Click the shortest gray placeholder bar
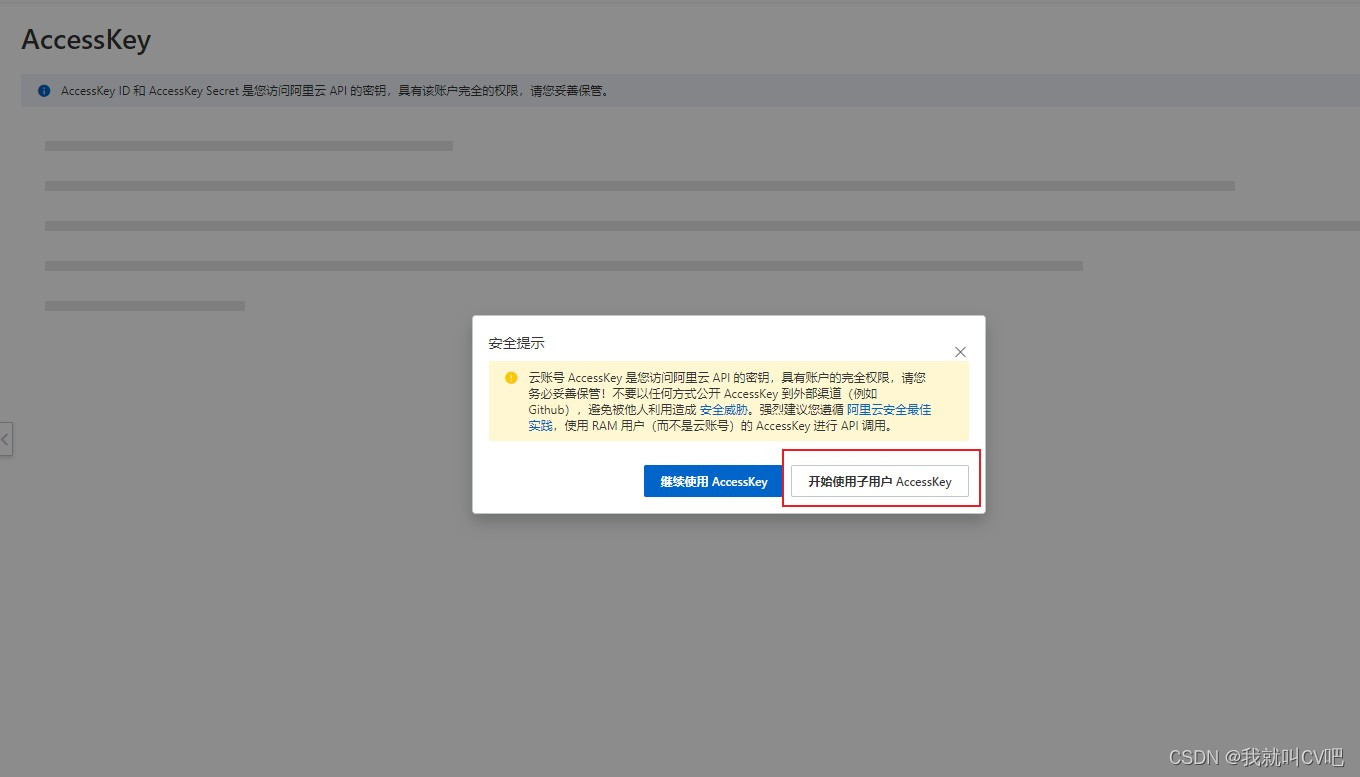 pyautogui.click(x=144, y=305)
